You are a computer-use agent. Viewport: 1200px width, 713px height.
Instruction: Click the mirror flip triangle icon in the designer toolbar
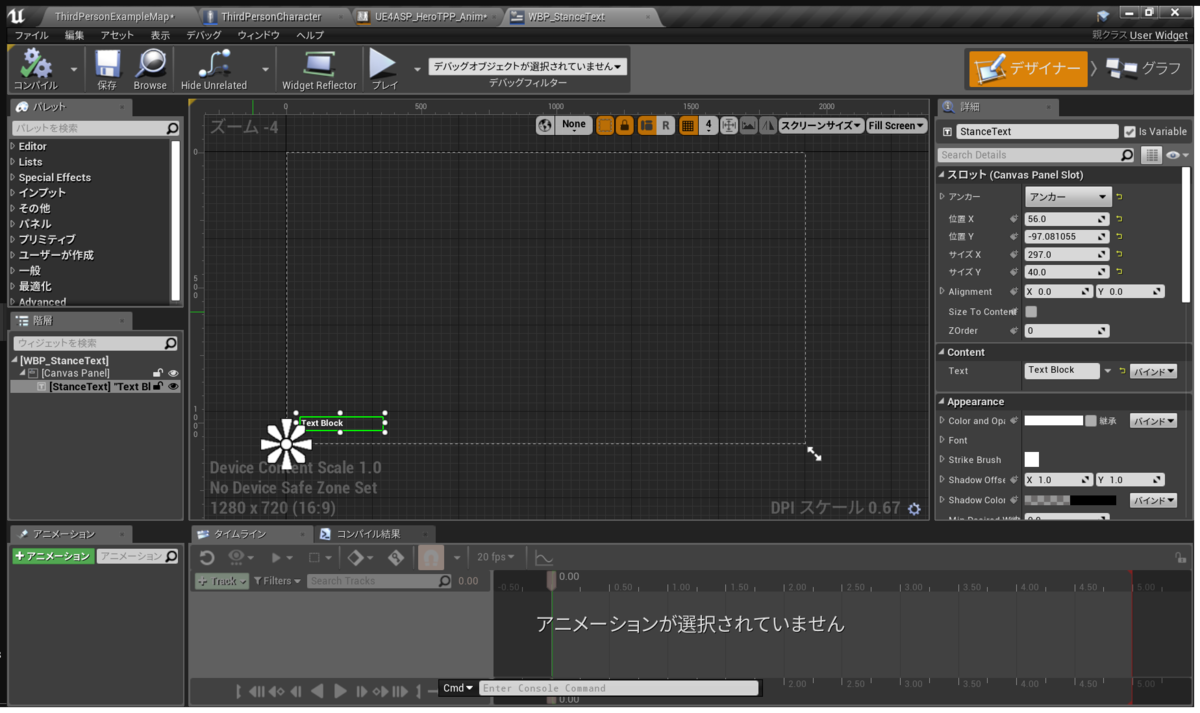click(x=767, y=126)
